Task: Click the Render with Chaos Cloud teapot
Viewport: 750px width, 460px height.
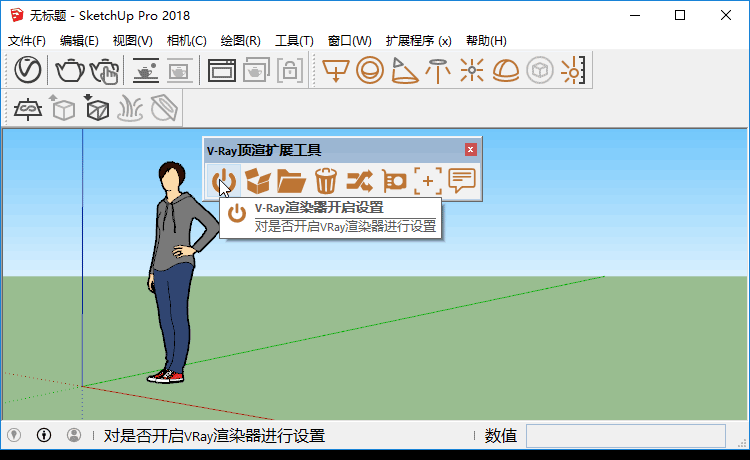Action: tap(145, 70)
